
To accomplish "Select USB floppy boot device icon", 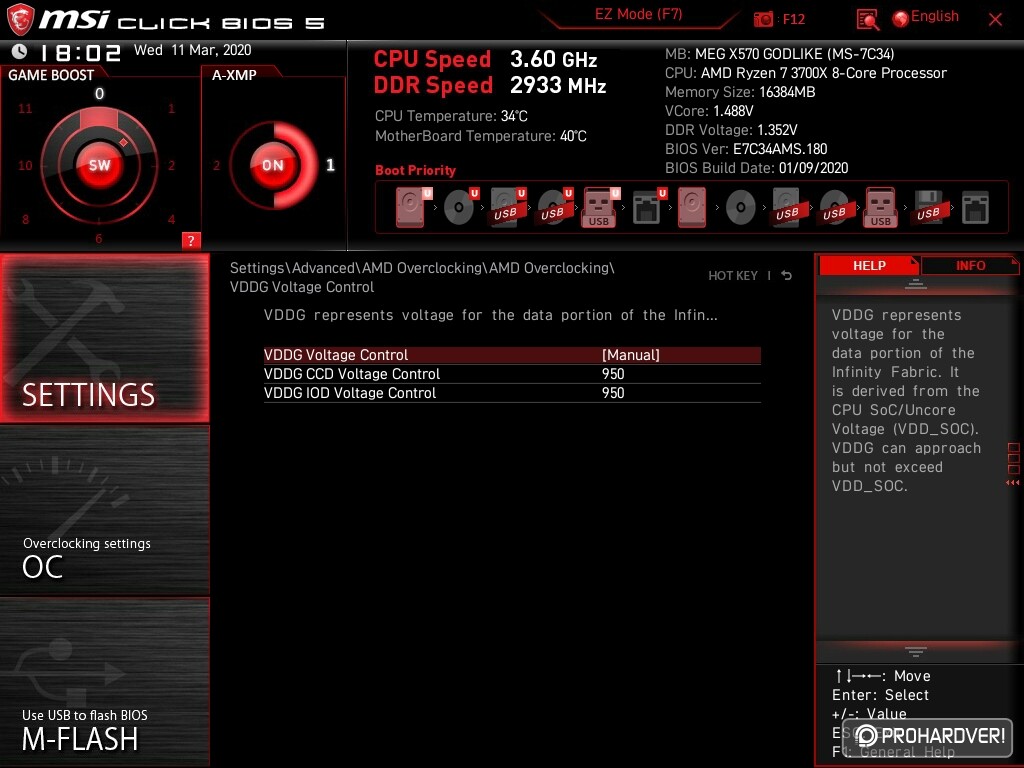I will [x=928, y=207].
